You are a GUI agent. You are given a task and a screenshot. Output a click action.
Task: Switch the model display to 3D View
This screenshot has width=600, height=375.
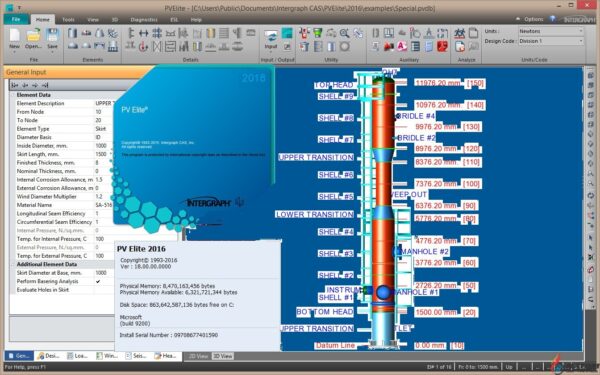tap(223, 356)
